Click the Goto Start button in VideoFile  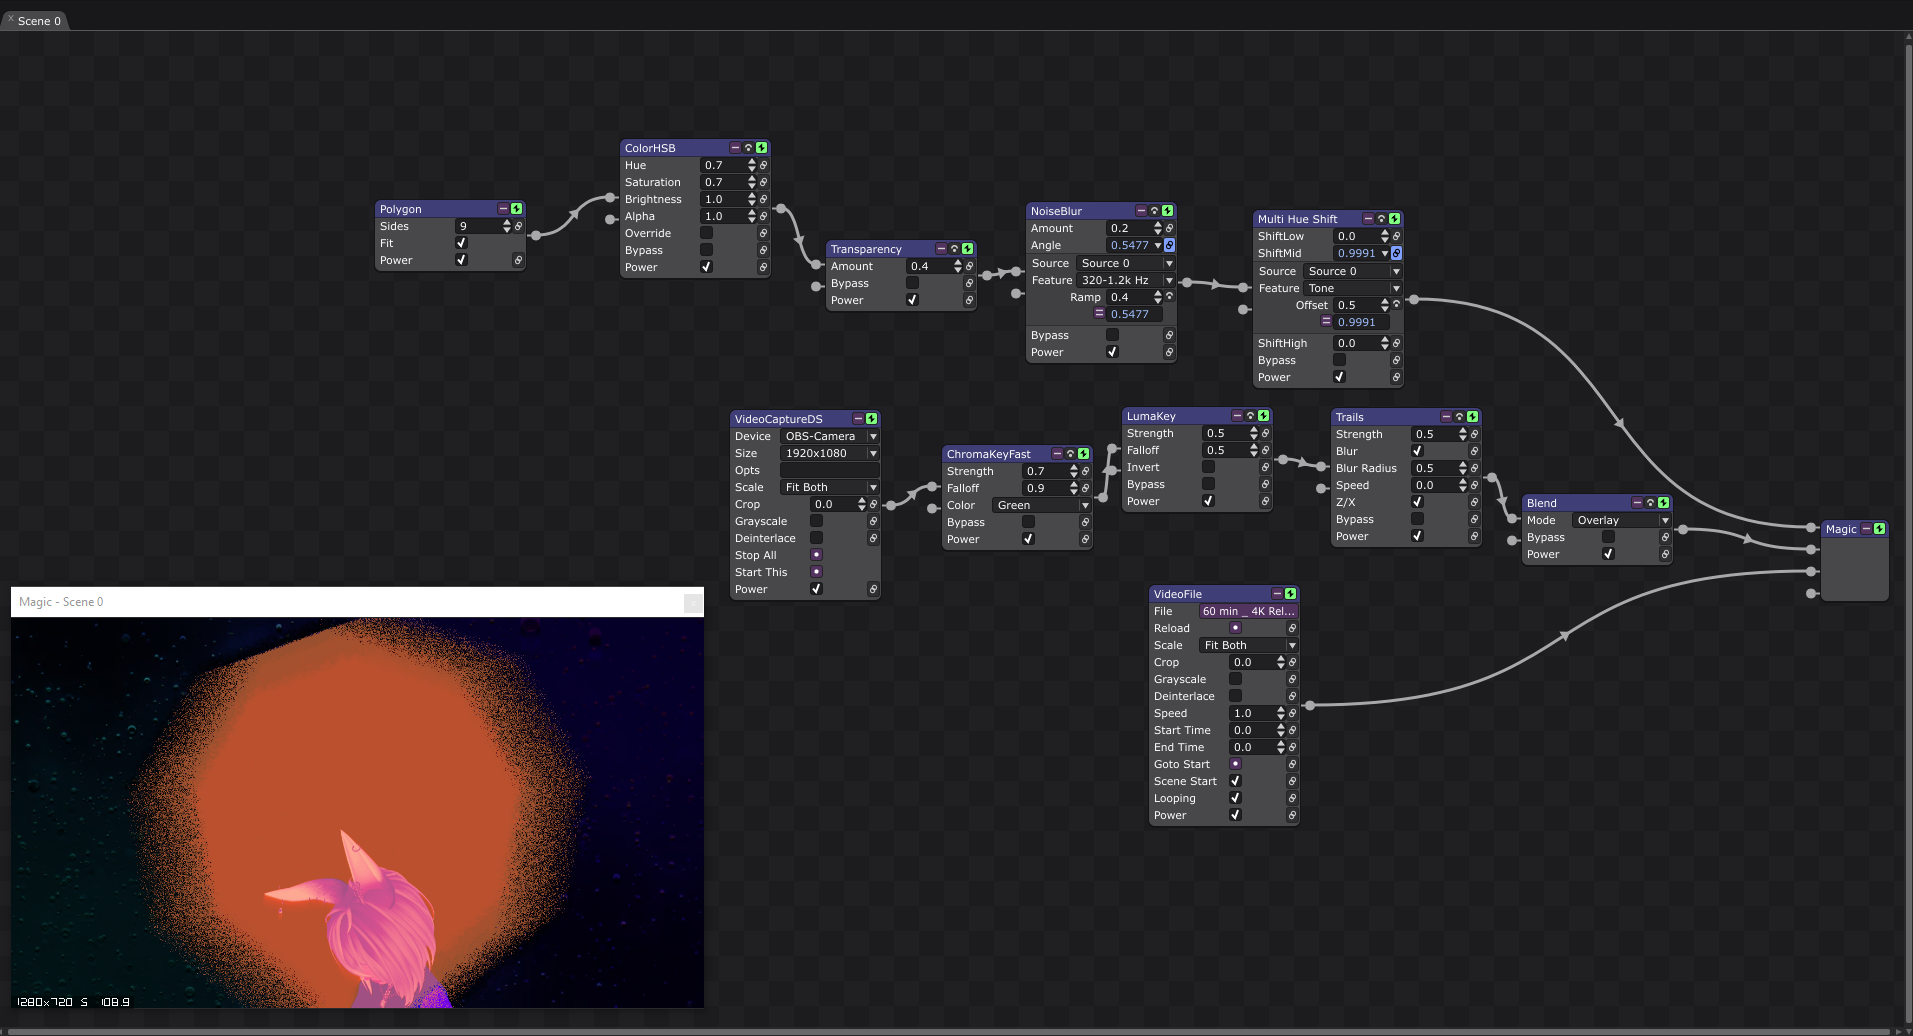point(1235,764)
